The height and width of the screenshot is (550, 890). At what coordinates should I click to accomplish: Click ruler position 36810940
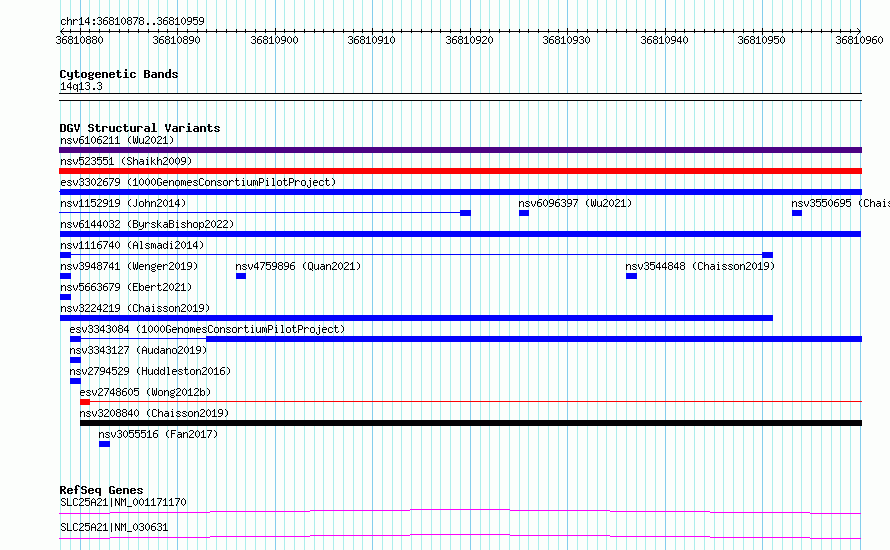click(664, 40)
